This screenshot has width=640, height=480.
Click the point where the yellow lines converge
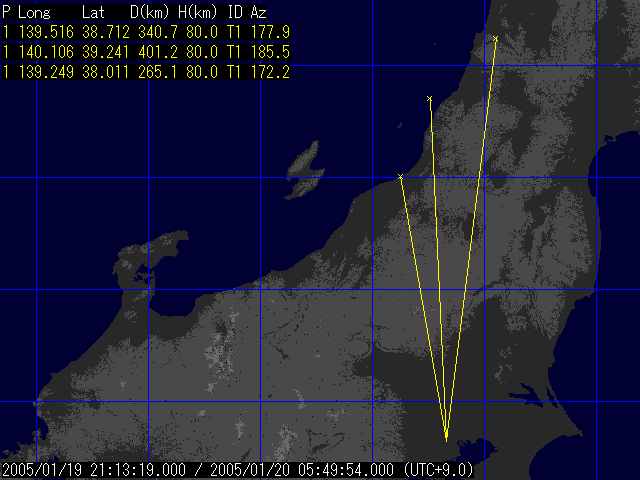point(446,438)
